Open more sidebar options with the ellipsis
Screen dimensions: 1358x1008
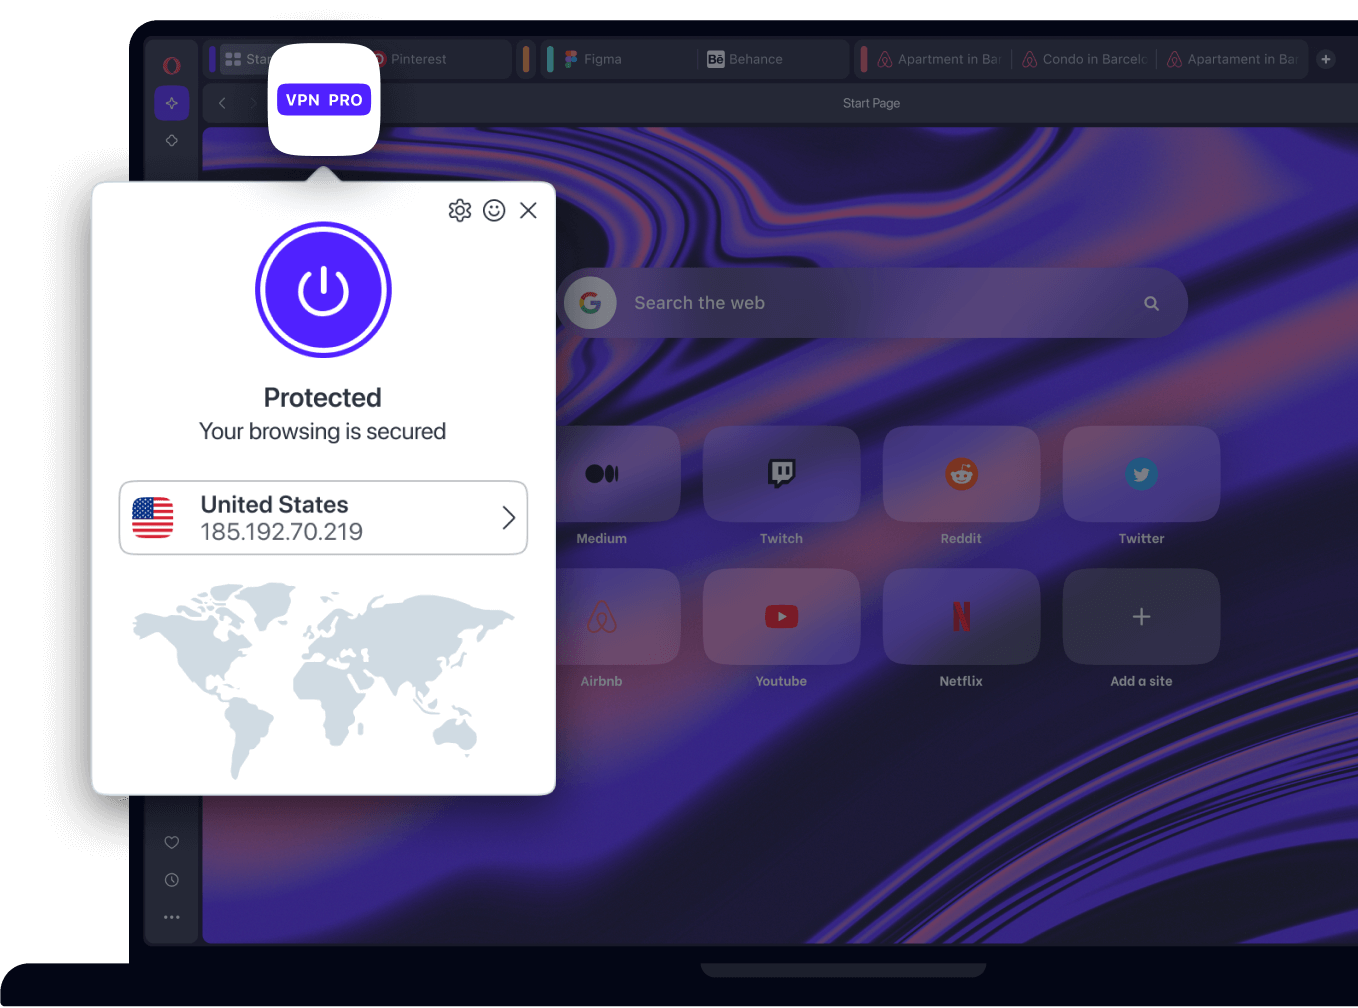[x=171, y=917]
